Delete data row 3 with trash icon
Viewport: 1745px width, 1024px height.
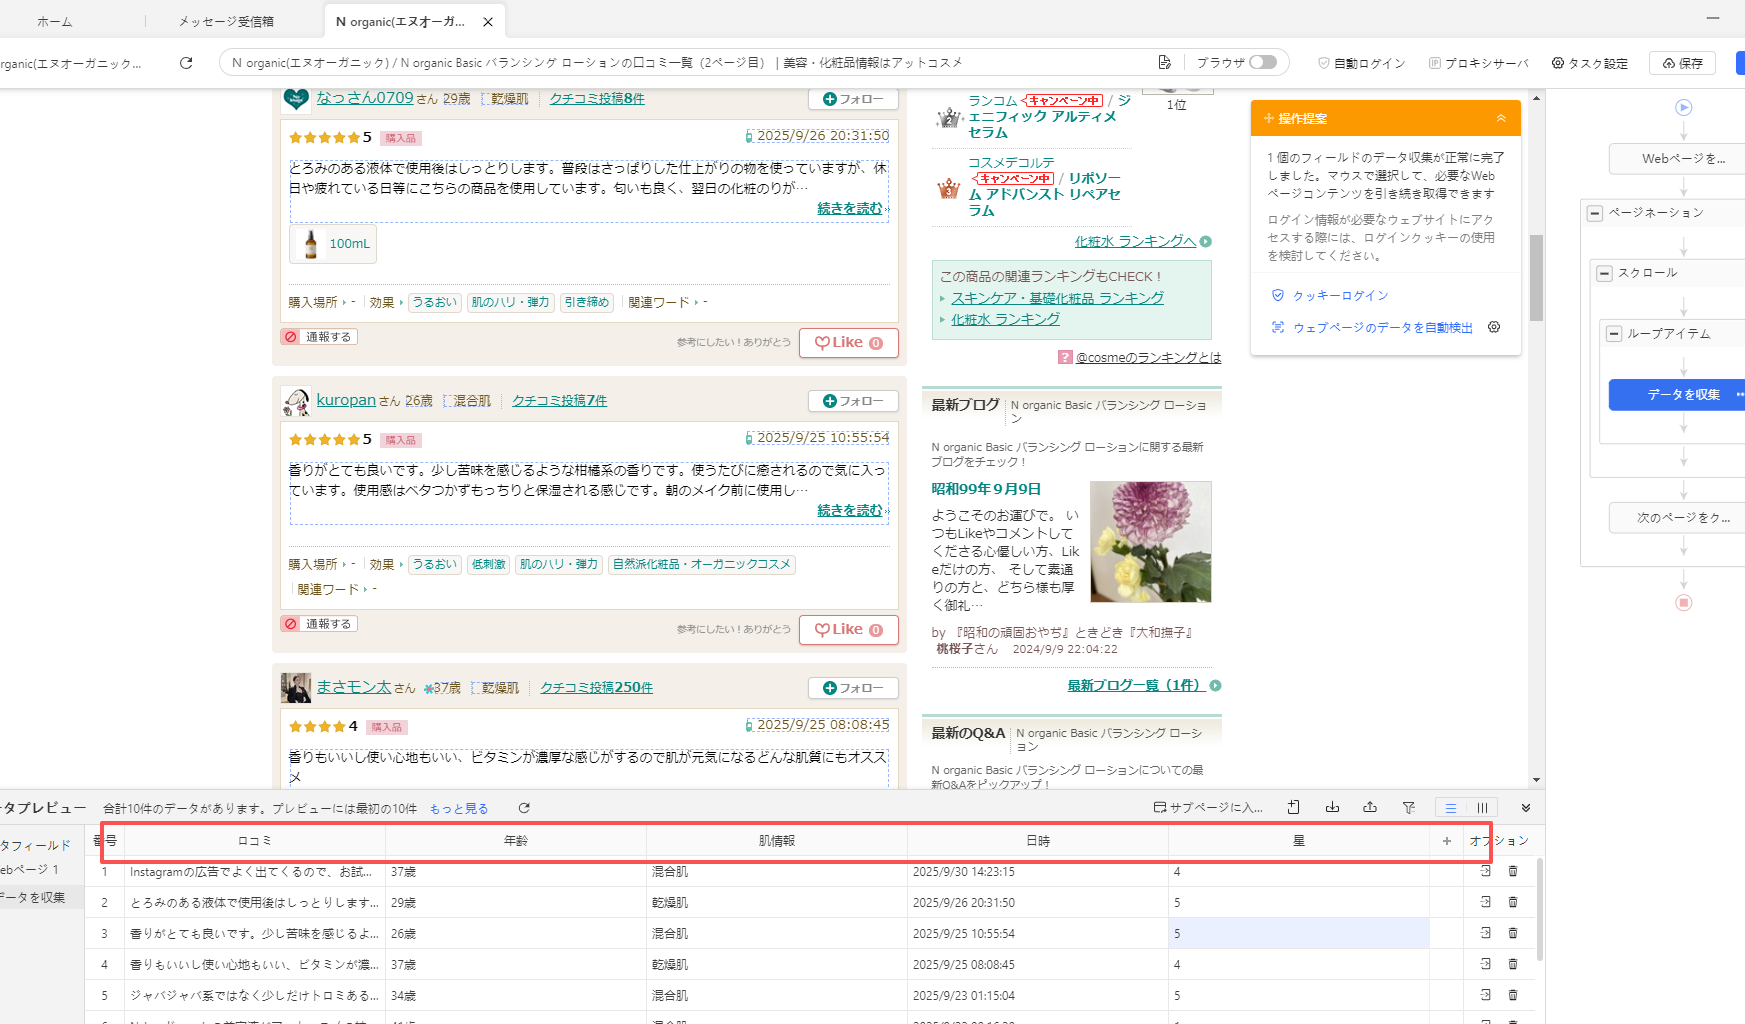(1513, 934)
